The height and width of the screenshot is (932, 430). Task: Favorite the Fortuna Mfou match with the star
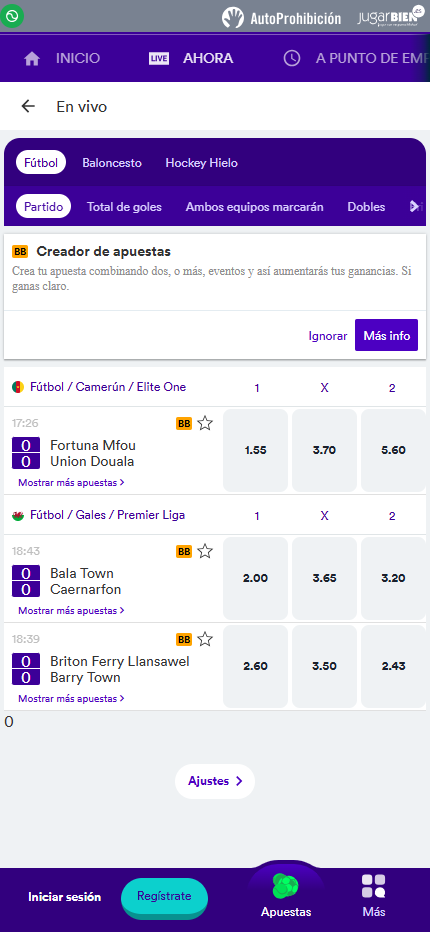205,423
